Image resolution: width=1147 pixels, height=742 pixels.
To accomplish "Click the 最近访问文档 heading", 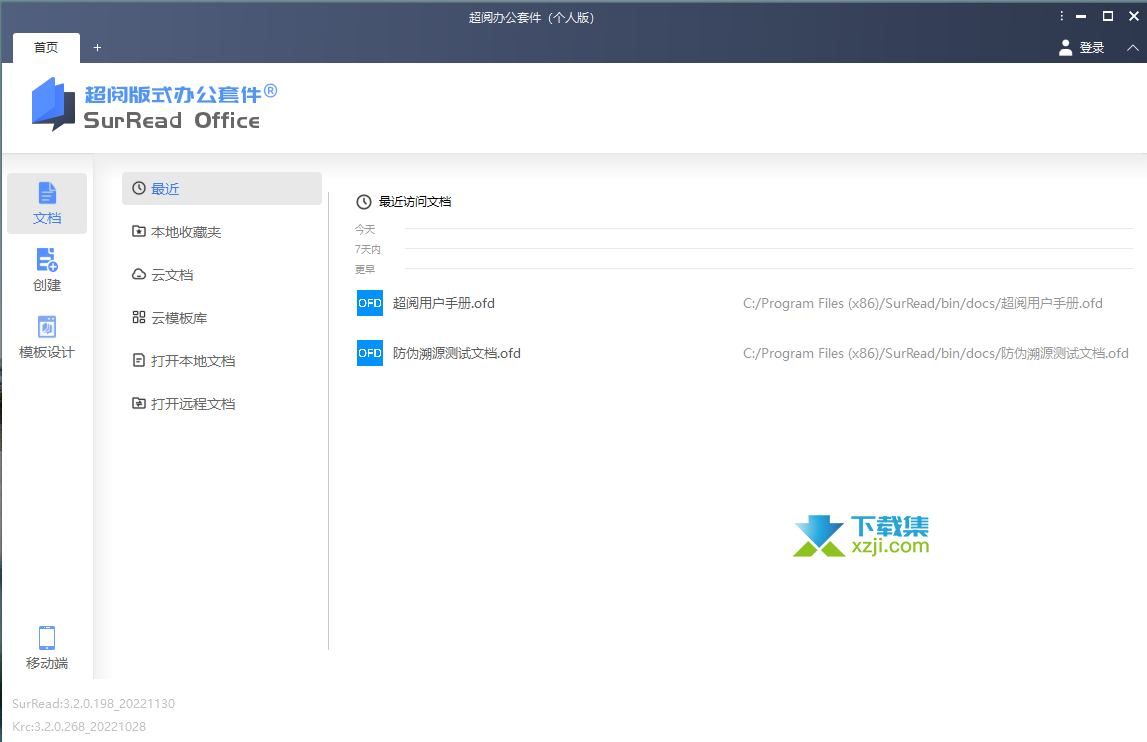I will coord(415,201).
